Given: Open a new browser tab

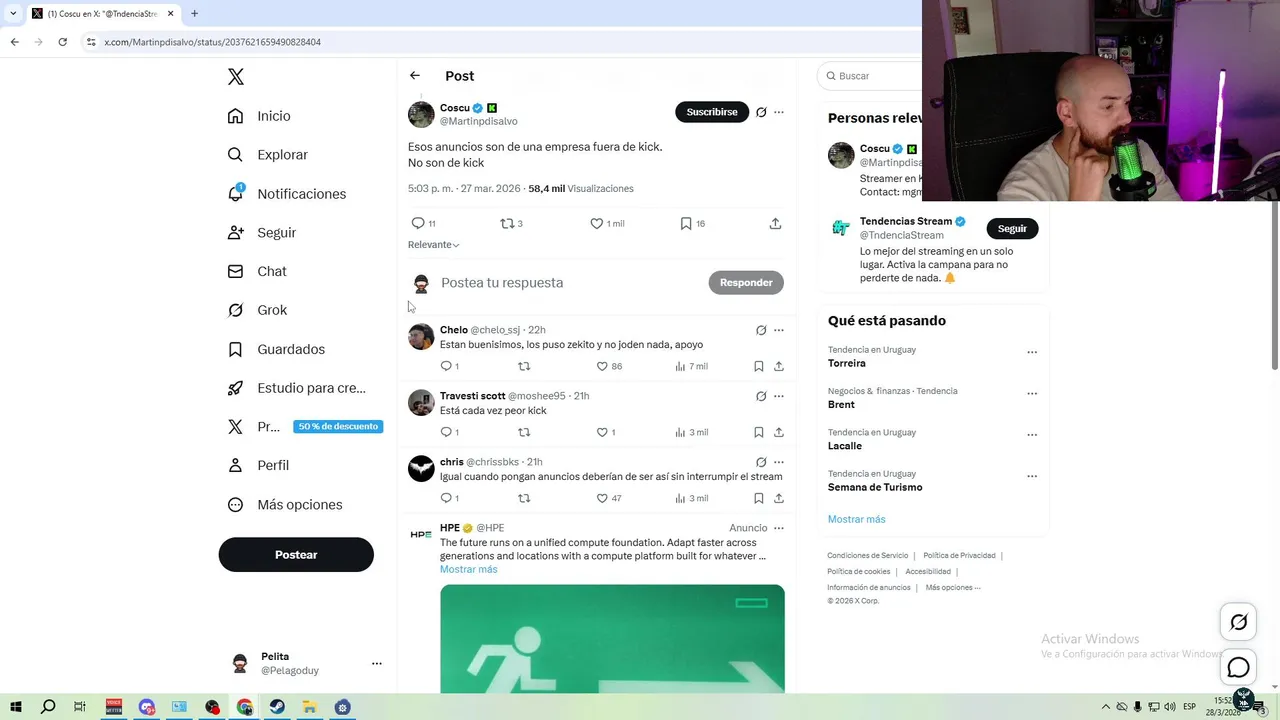Looking at the screenshot, I should click(x=194, y=14).
